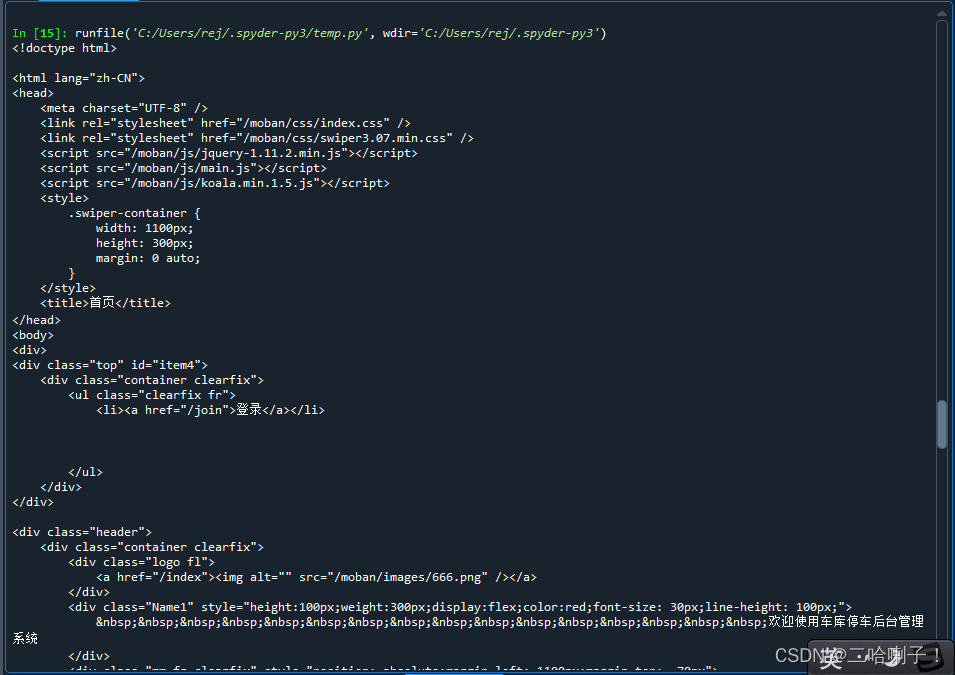Click the 'margin: 0 auto;' line
The image size is (955, 675).
coord(148,258)
